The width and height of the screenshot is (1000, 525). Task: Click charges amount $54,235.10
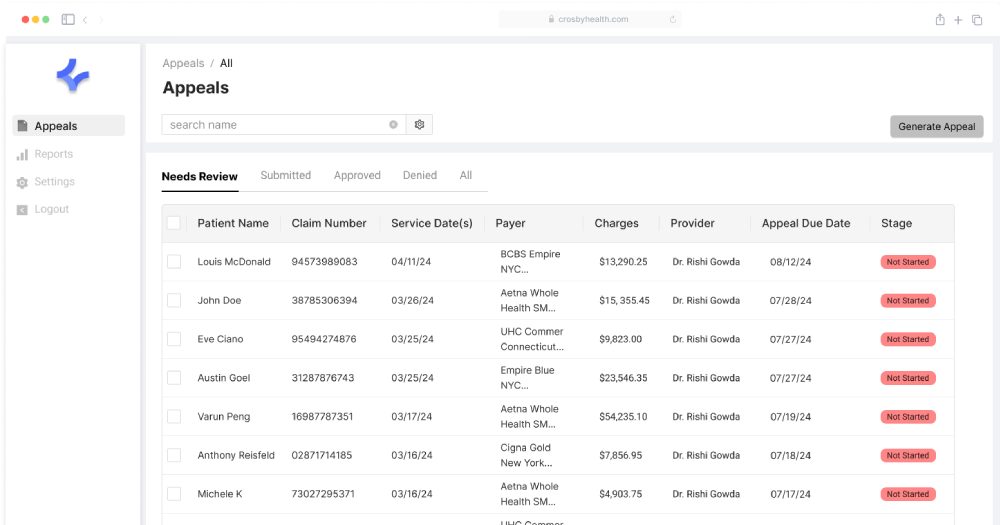tap(623, 417)
